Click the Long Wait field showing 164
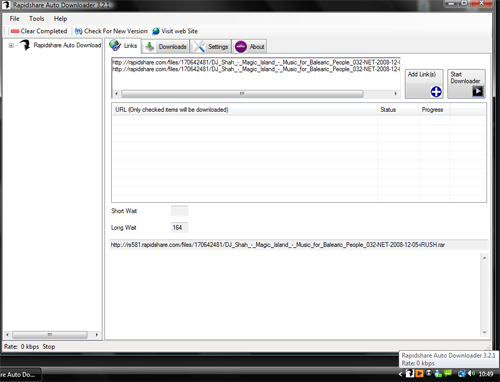Screen dimensions: 500x382 (x=179, y=227)
